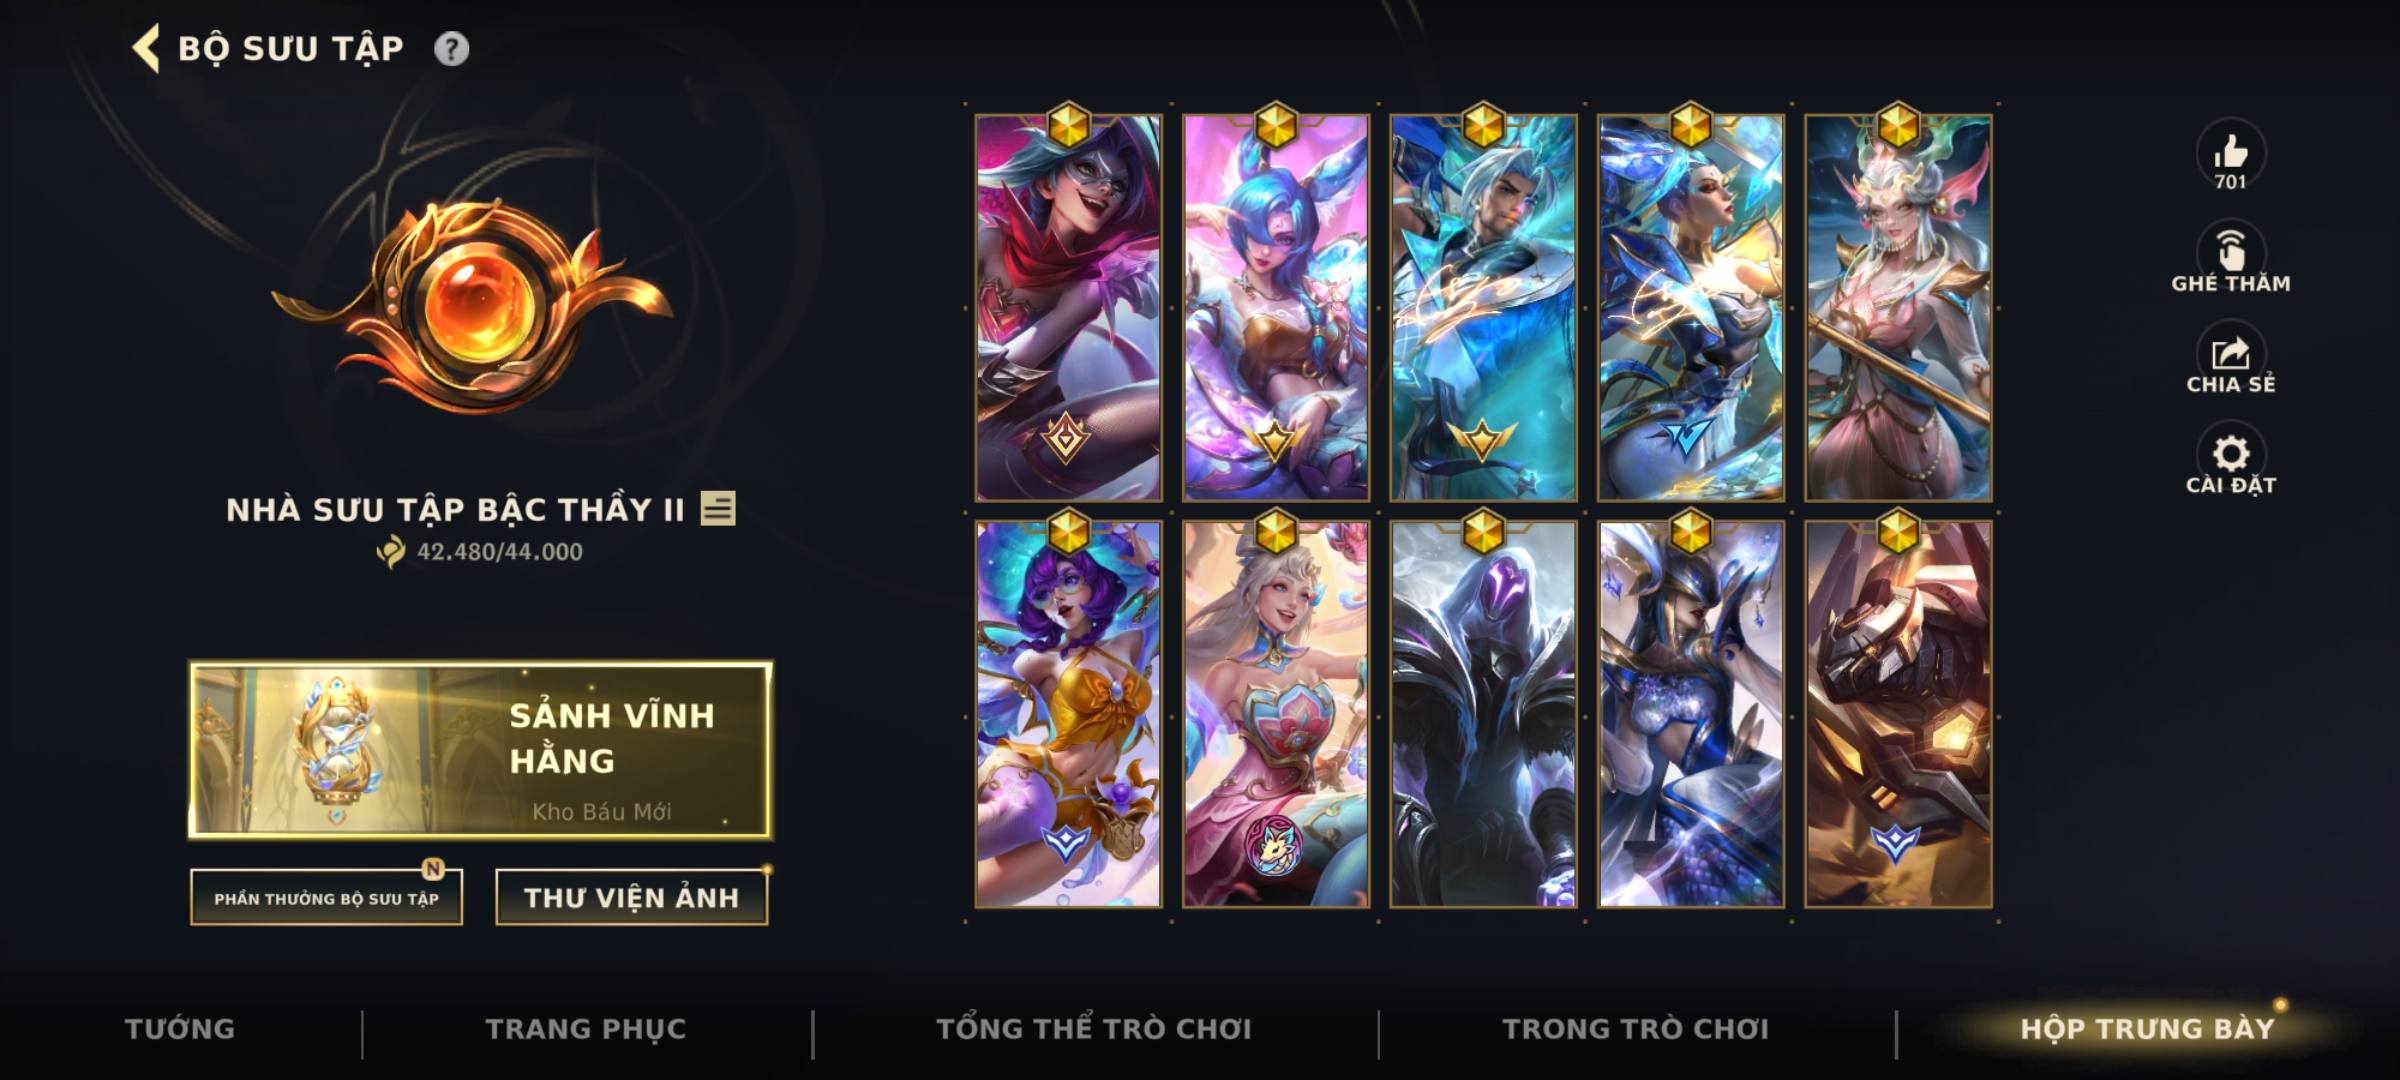The height and width of the screenshot is (1080, 2400).
Task: Switch to the Tướng tab
Action: (x=180, y=1029)
